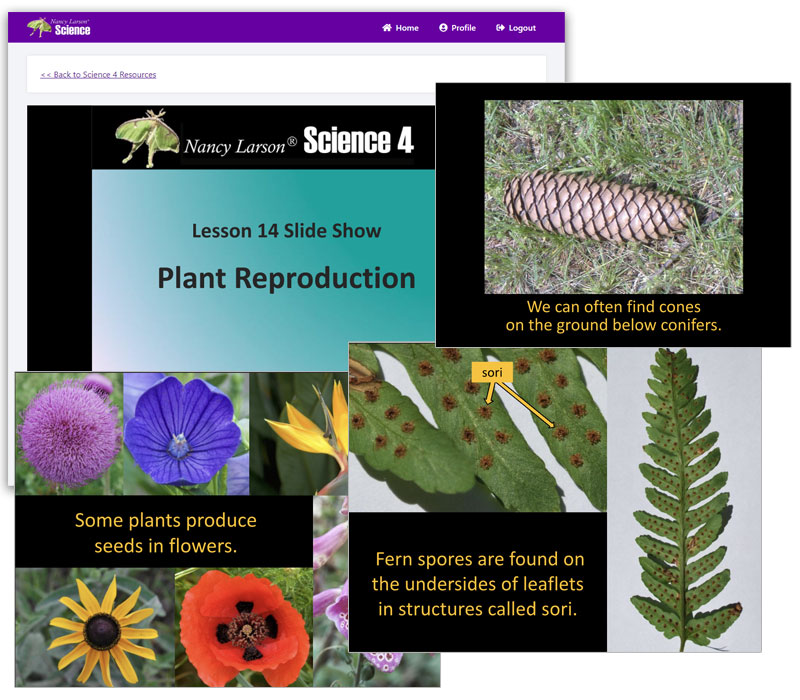800x700 pixels.
Task: Click the Nancy Larson Science logo in header
Action: [x=59, y=28]
